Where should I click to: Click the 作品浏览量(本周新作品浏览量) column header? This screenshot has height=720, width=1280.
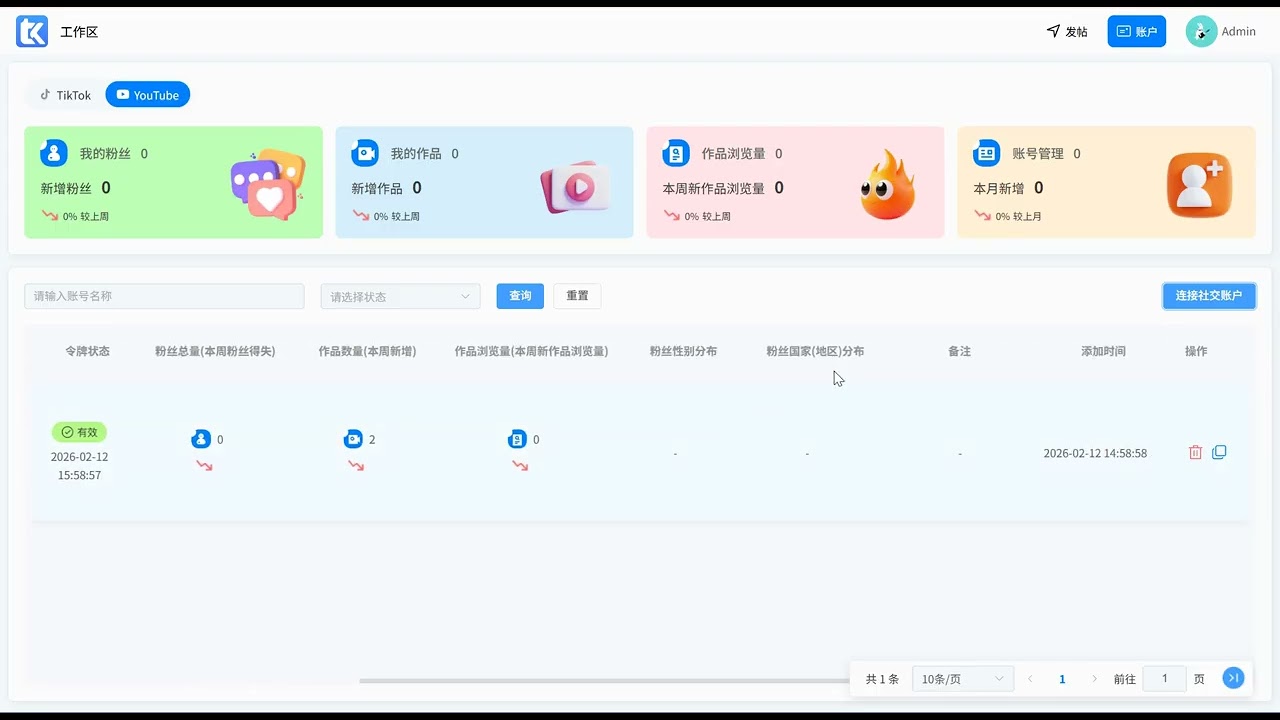pos(531,351)
